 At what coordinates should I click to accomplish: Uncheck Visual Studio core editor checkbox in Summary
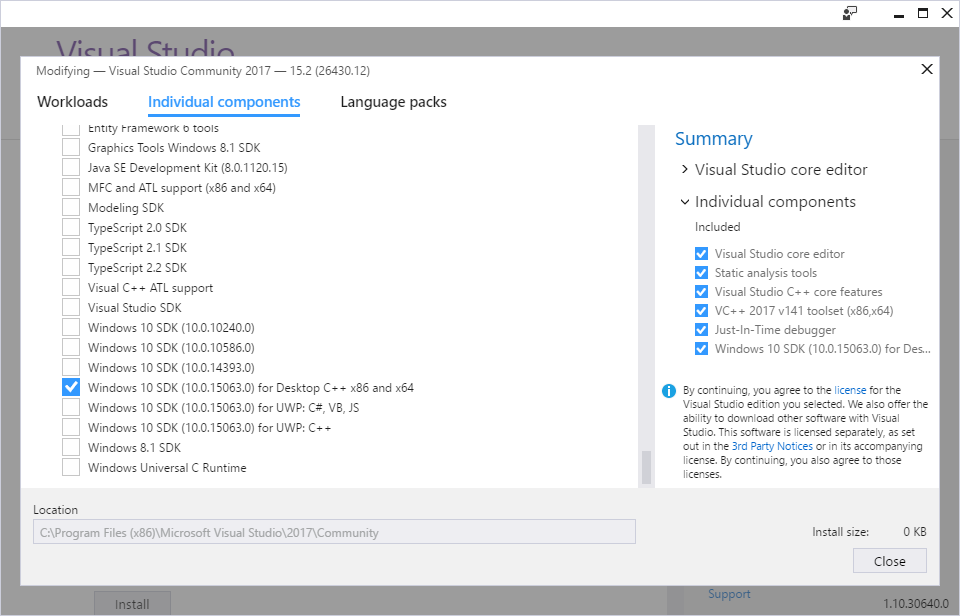tap(702, 254)
